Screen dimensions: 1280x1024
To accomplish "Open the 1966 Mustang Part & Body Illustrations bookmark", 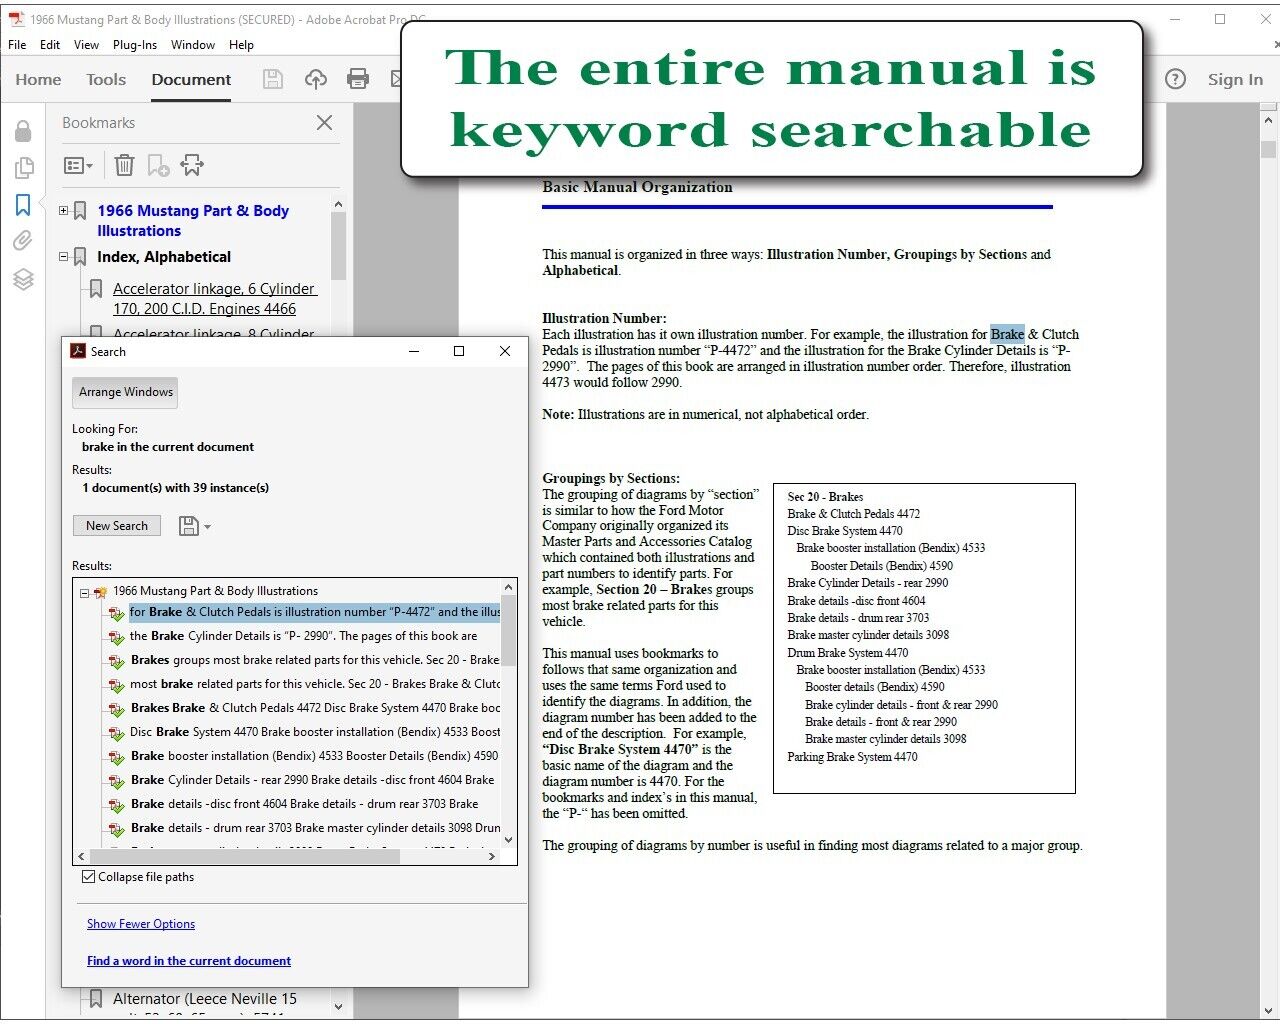I will [193, 221].
